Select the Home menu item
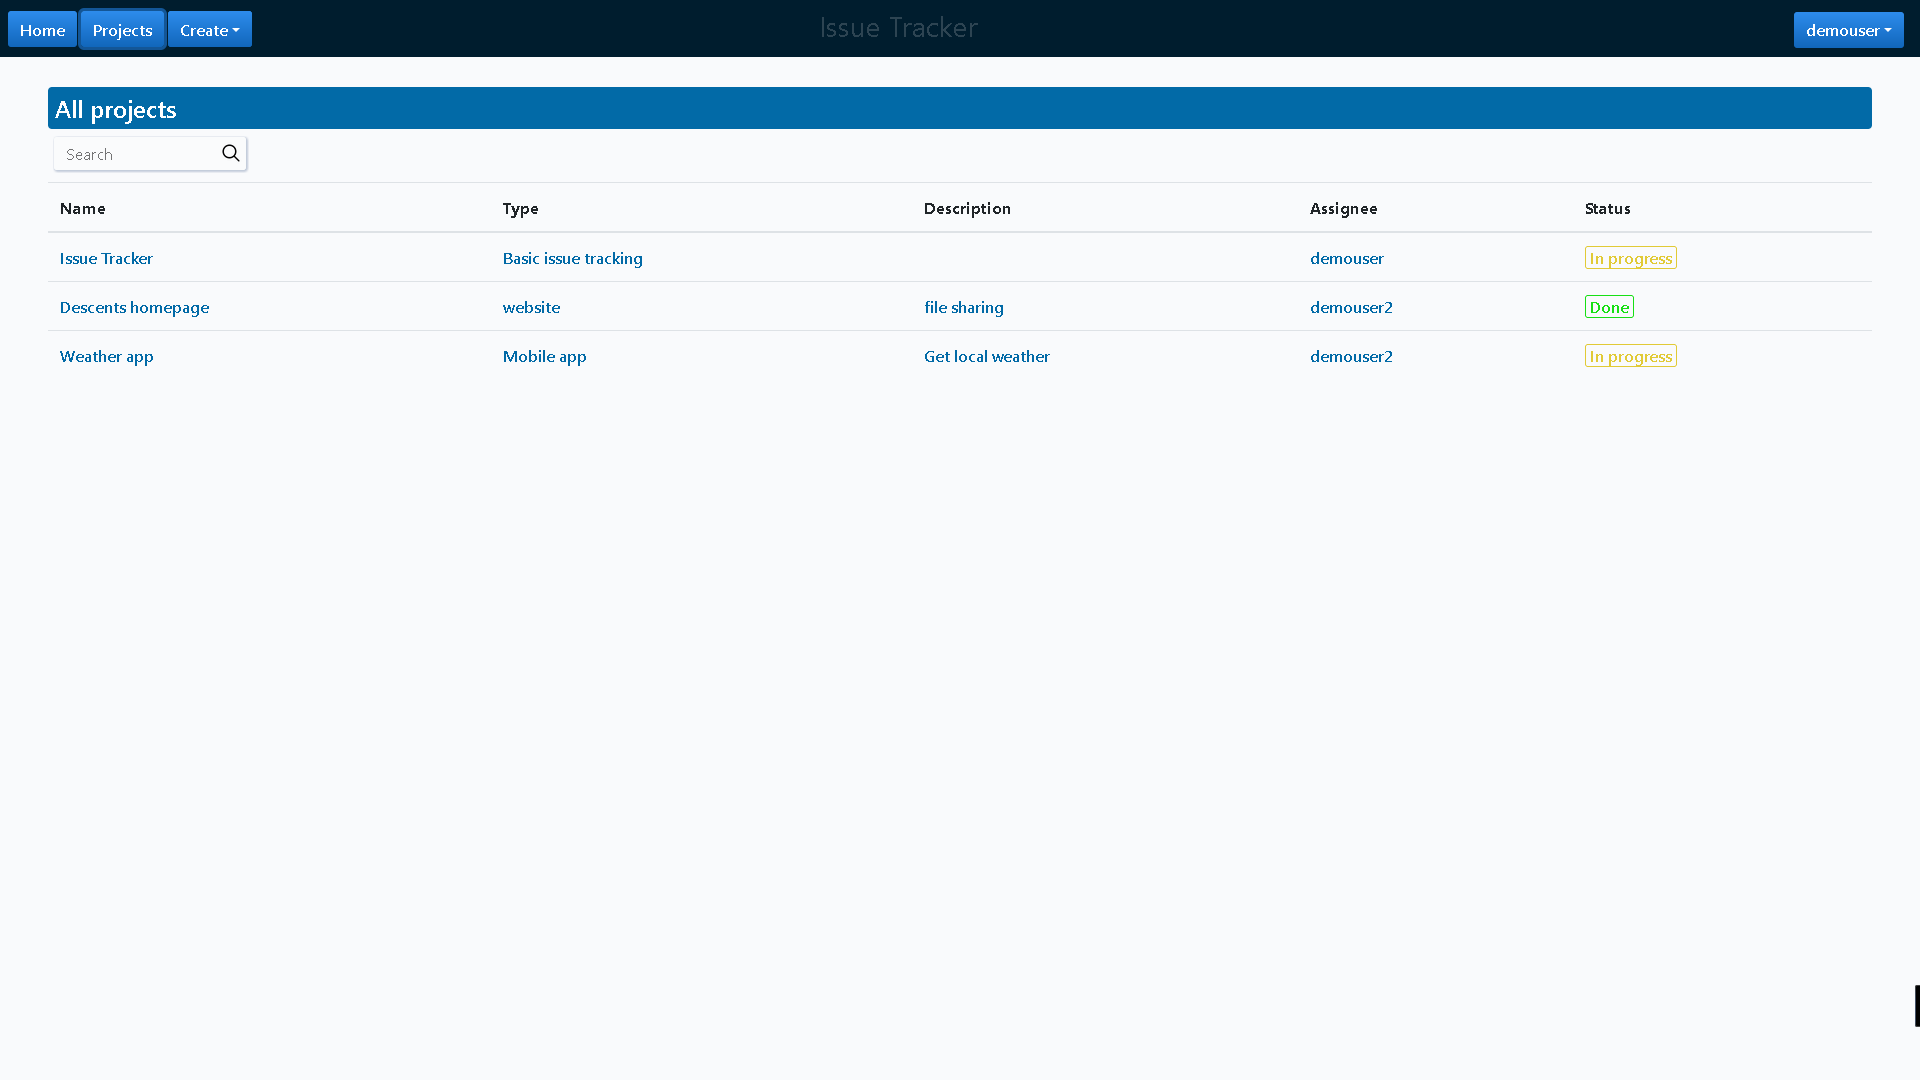The image size is (1920, 1080). click(41, 29)
